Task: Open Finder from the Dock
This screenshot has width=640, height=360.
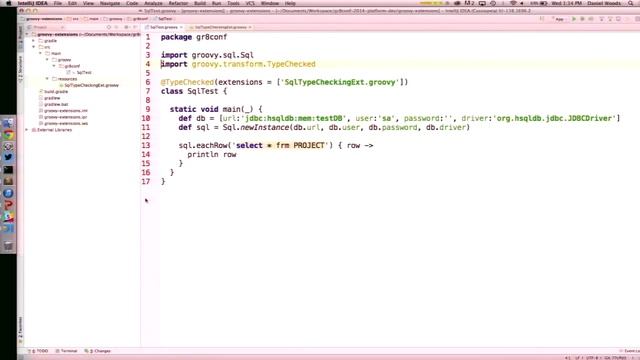Action: click(8, 123)
